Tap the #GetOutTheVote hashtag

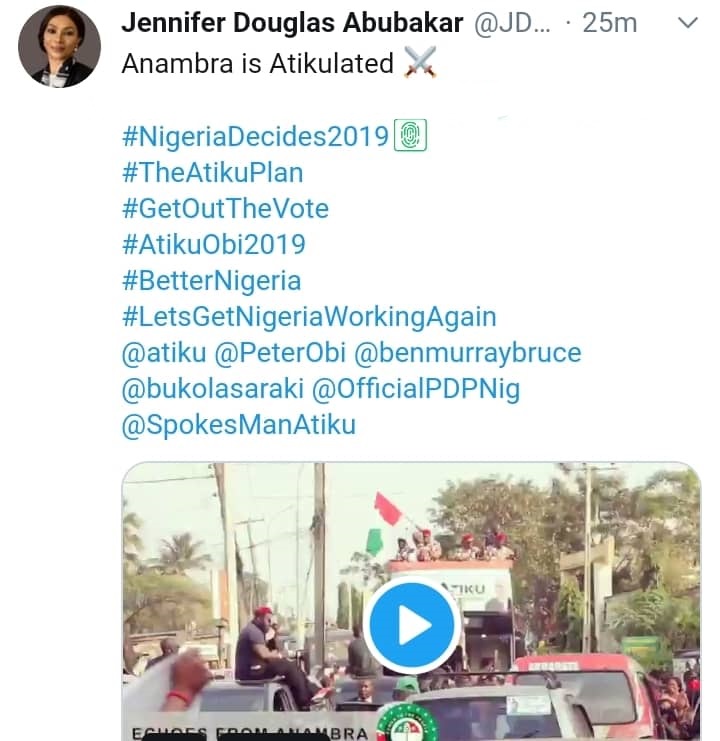coord(224,209)
